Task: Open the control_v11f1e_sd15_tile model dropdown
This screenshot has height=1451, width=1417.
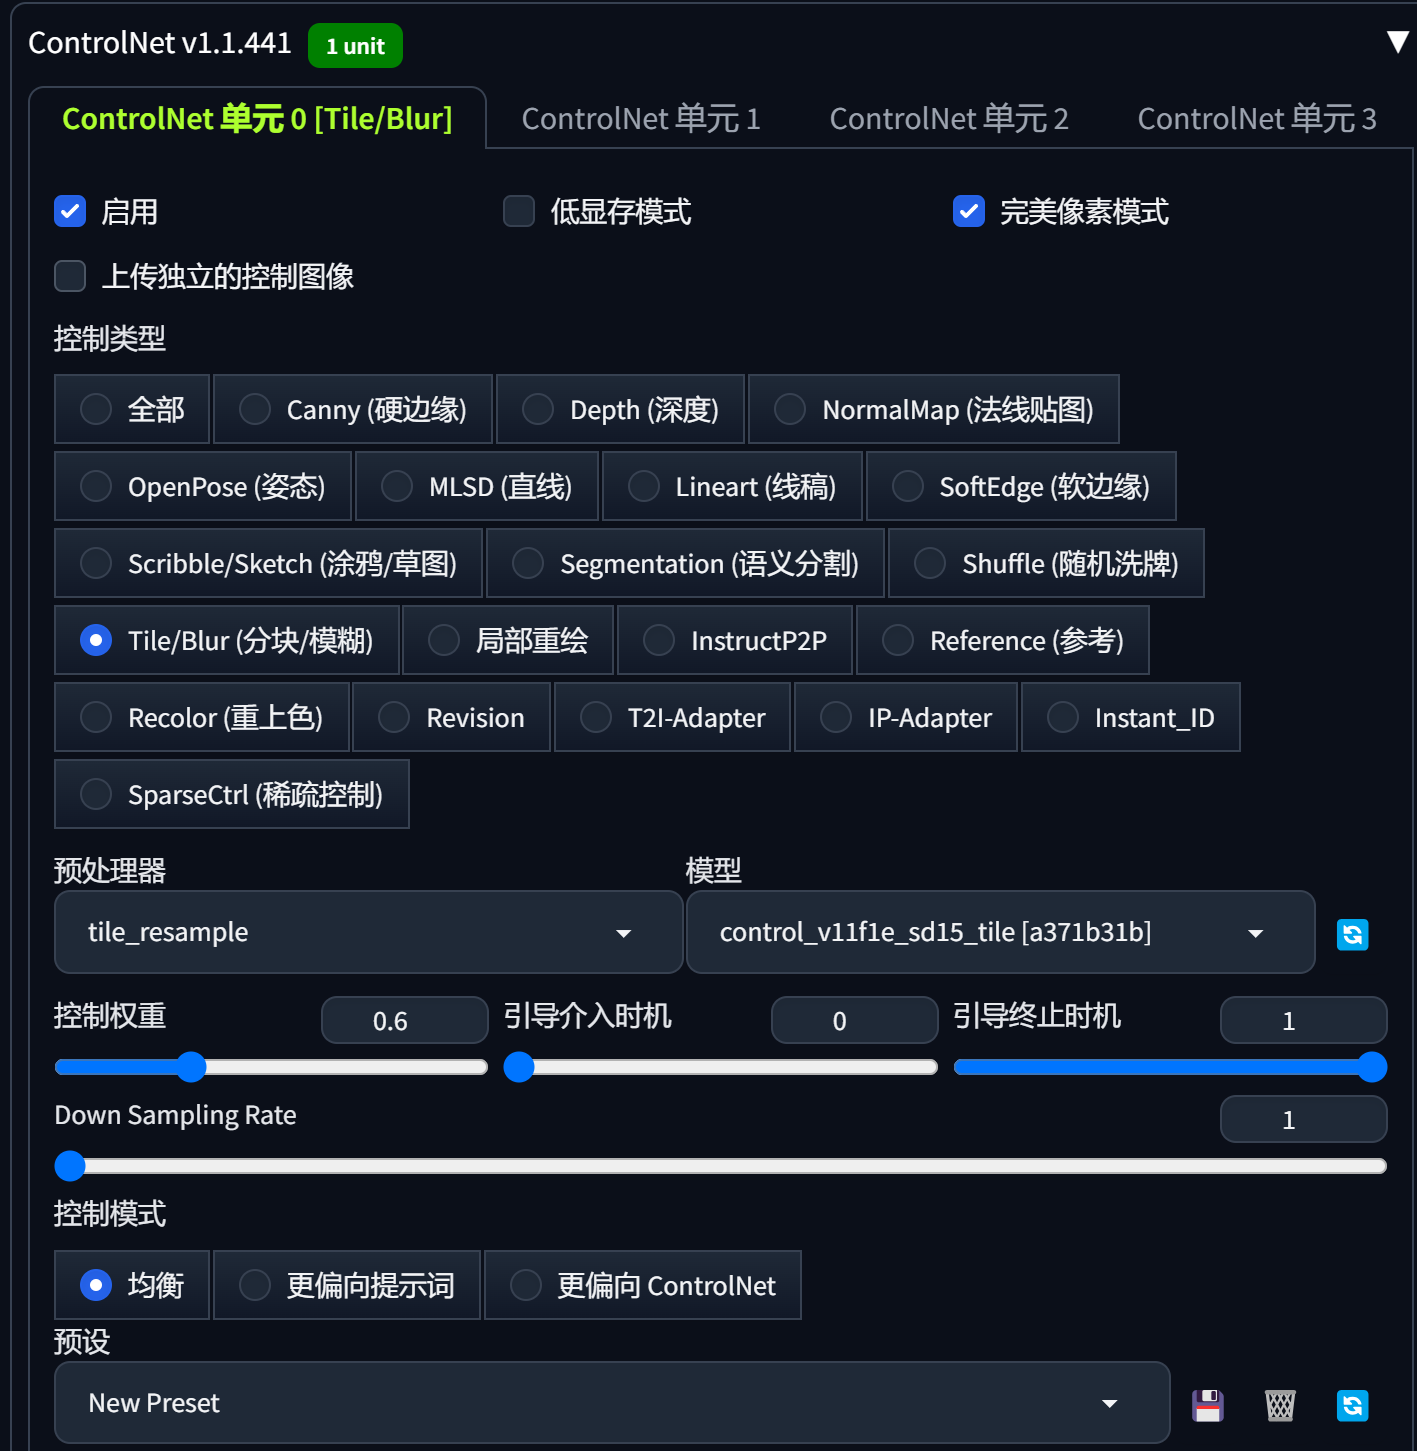Action: (x=1001, y=932)
